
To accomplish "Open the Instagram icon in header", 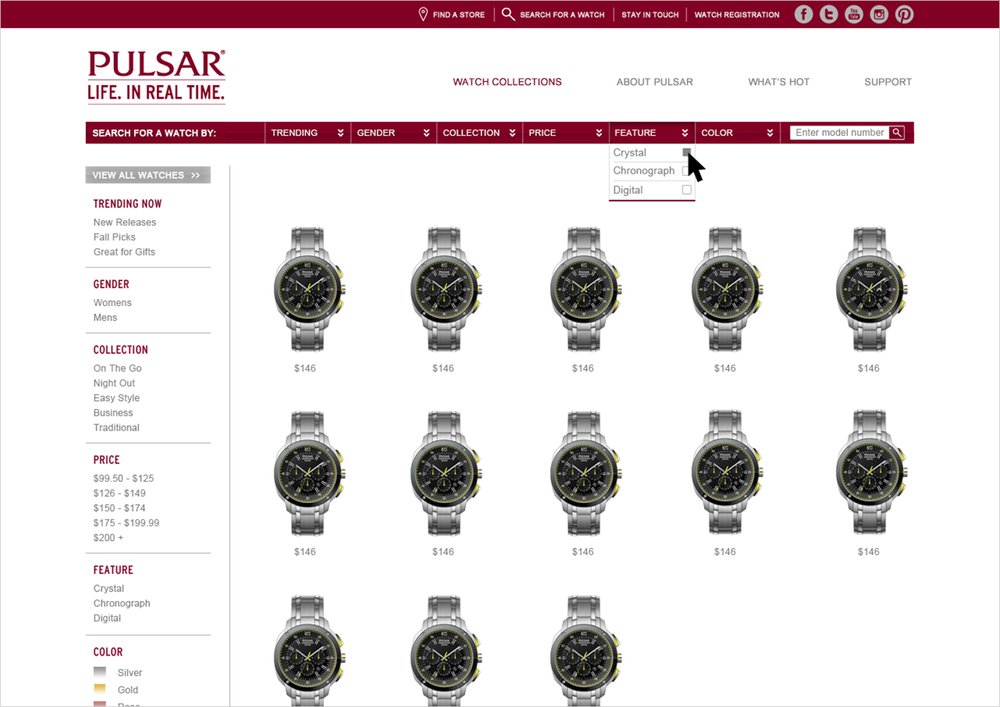I will (879, 14).
